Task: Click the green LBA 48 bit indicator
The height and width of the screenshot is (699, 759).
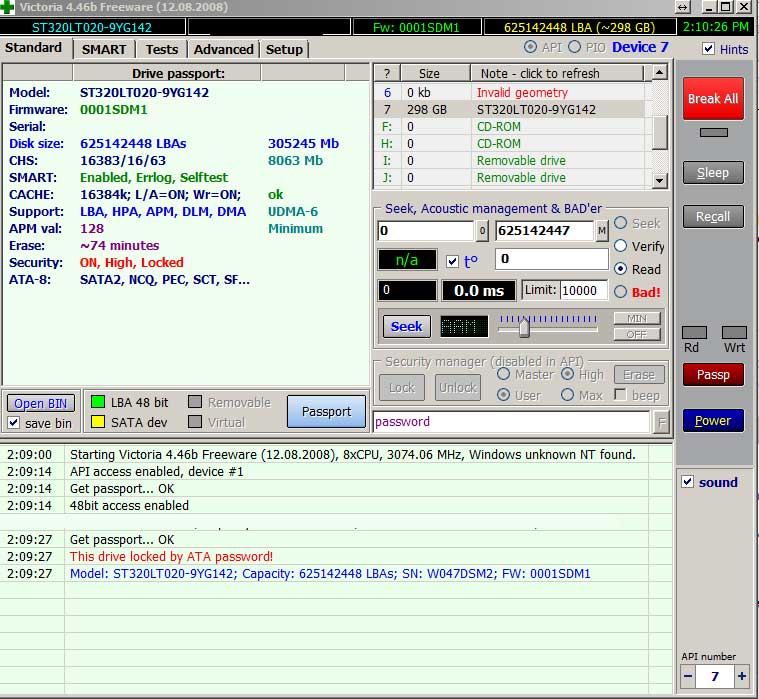Action: 98,401
